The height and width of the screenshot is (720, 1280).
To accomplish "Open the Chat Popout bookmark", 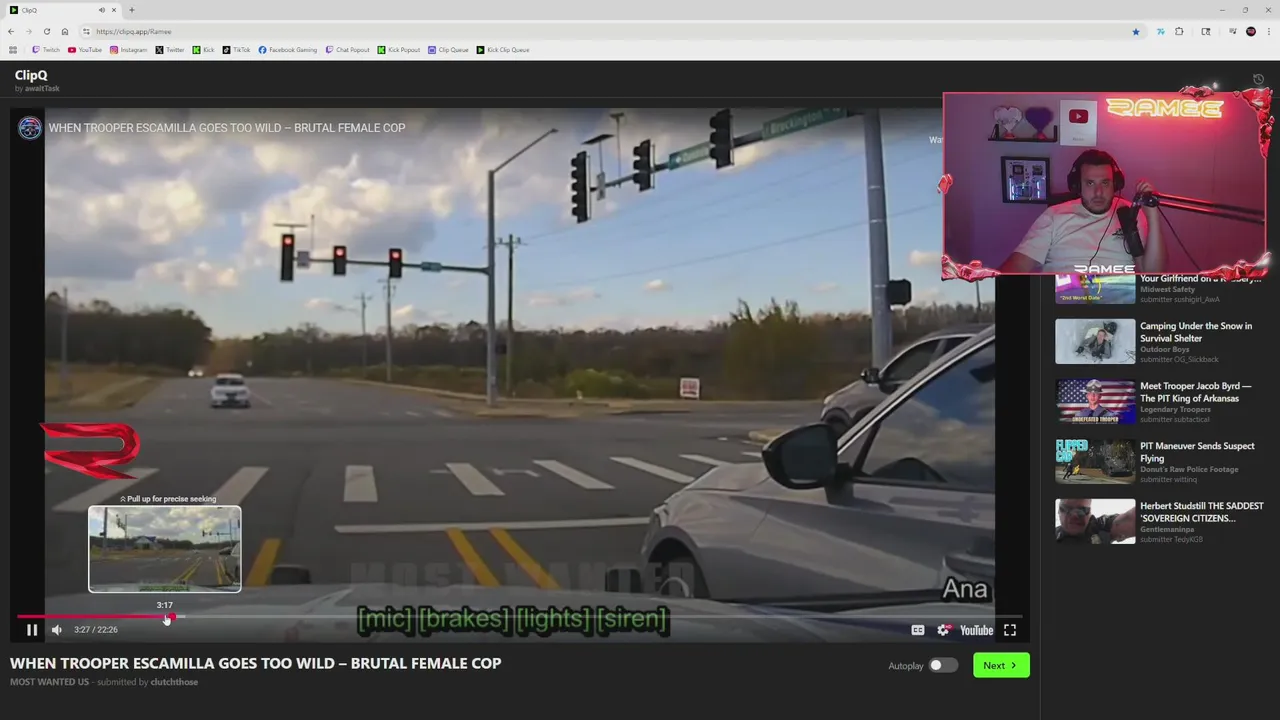I will pyautogui.click(x=347, y=49).
